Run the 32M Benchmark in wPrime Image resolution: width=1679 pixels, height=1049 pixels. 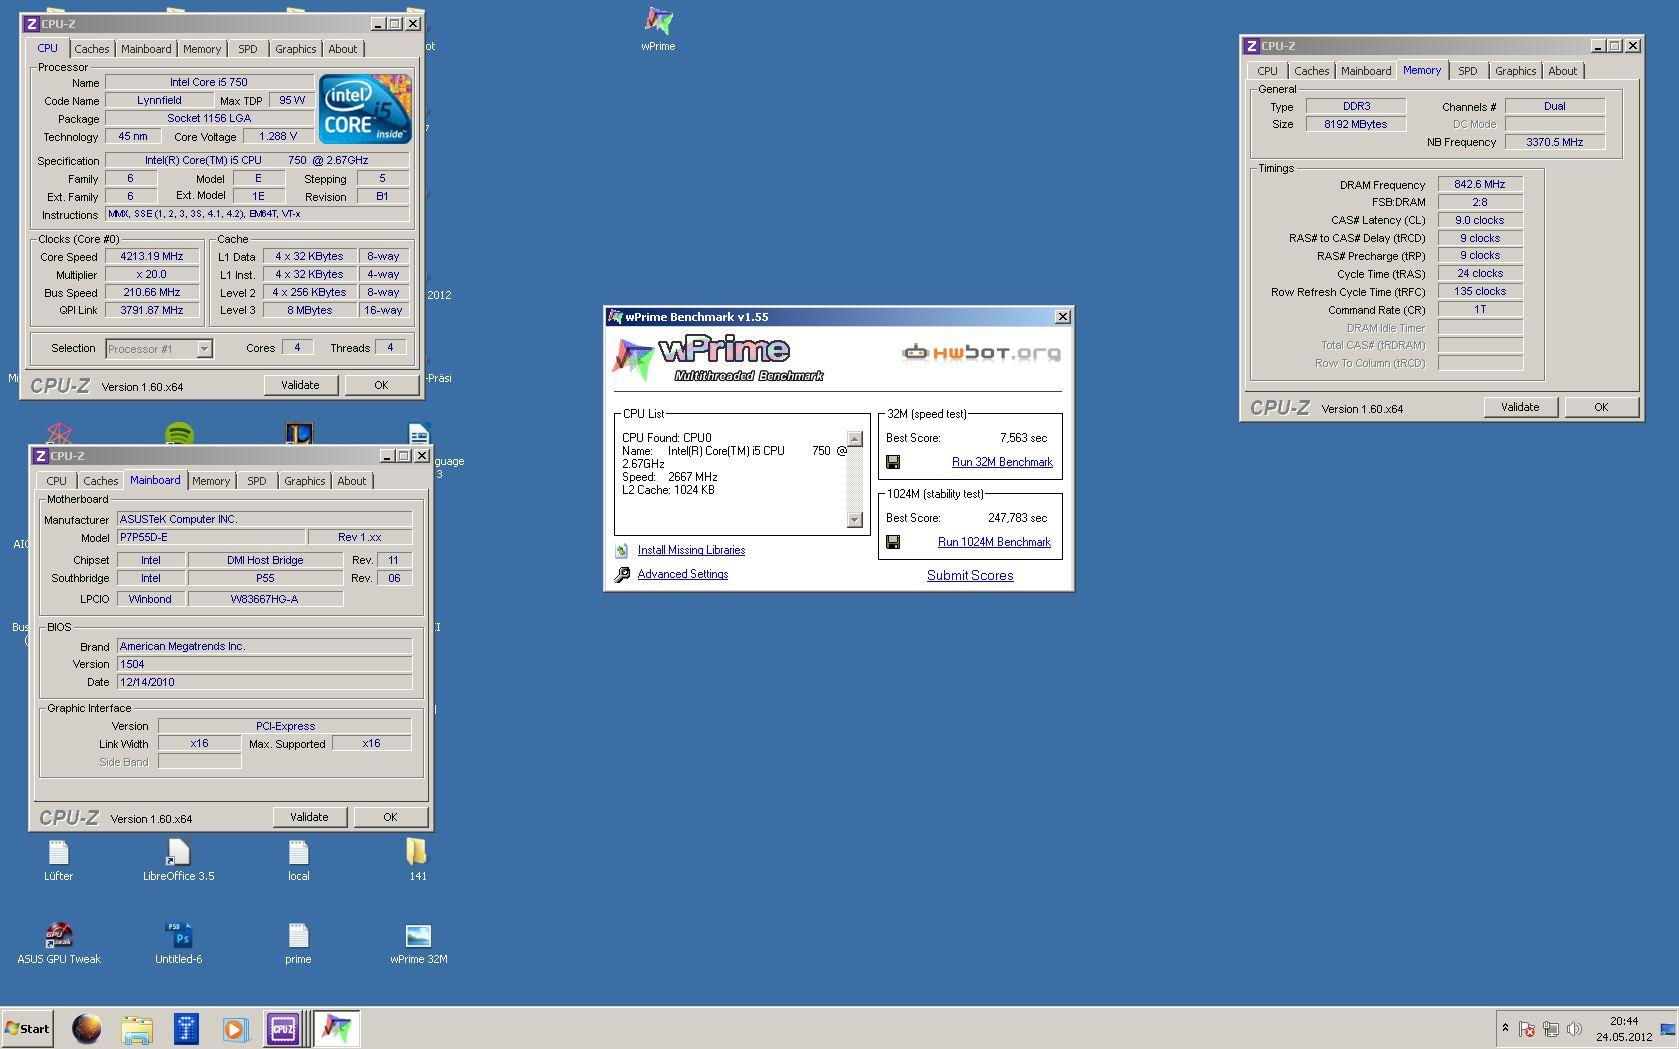(x=1002, y=462)
